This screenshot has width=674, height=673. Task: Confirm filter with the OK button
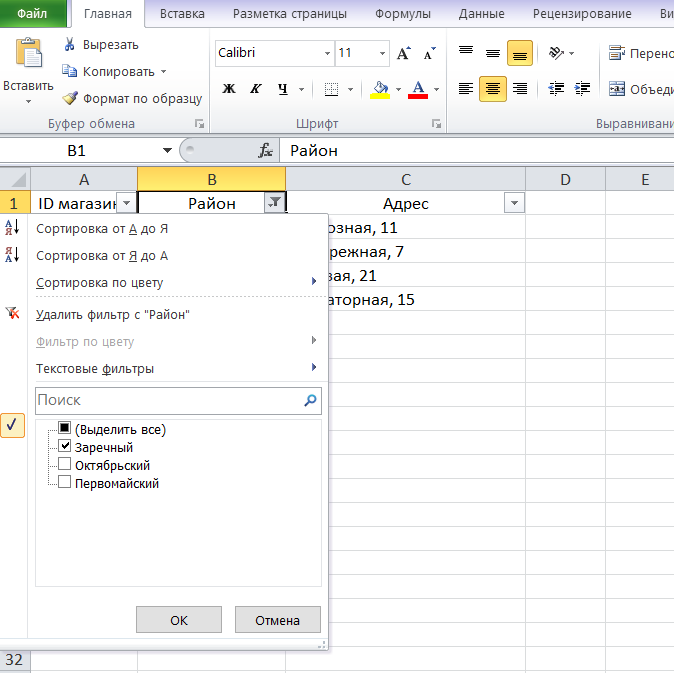pyautogui.click(x=179, y=620)
